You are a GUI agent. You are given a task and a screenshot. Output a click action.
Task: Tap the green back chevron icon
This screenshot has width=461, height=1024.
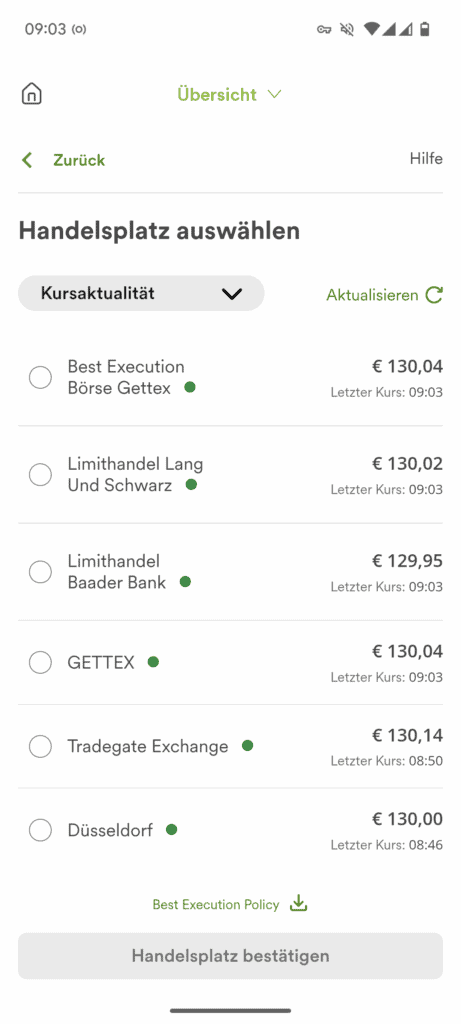click(x=27, y=160)
